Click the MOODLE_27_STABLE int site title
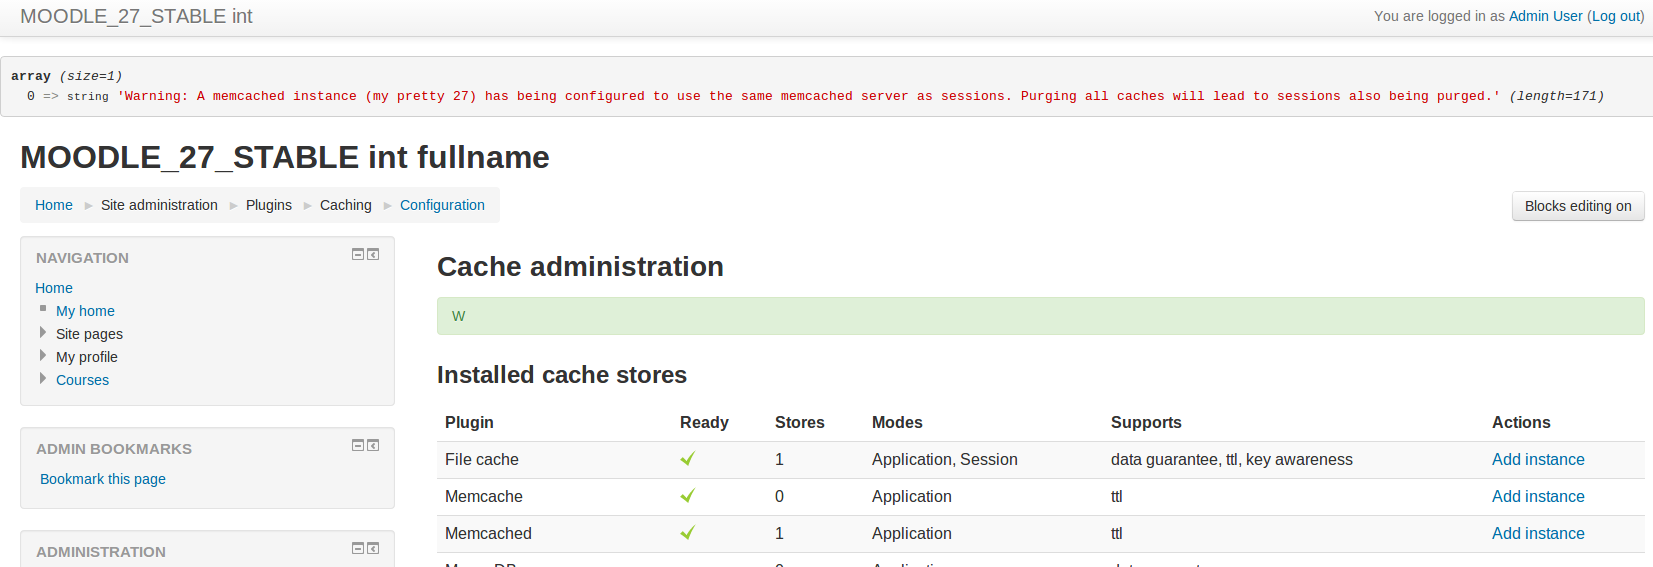 tap(136, 16)
